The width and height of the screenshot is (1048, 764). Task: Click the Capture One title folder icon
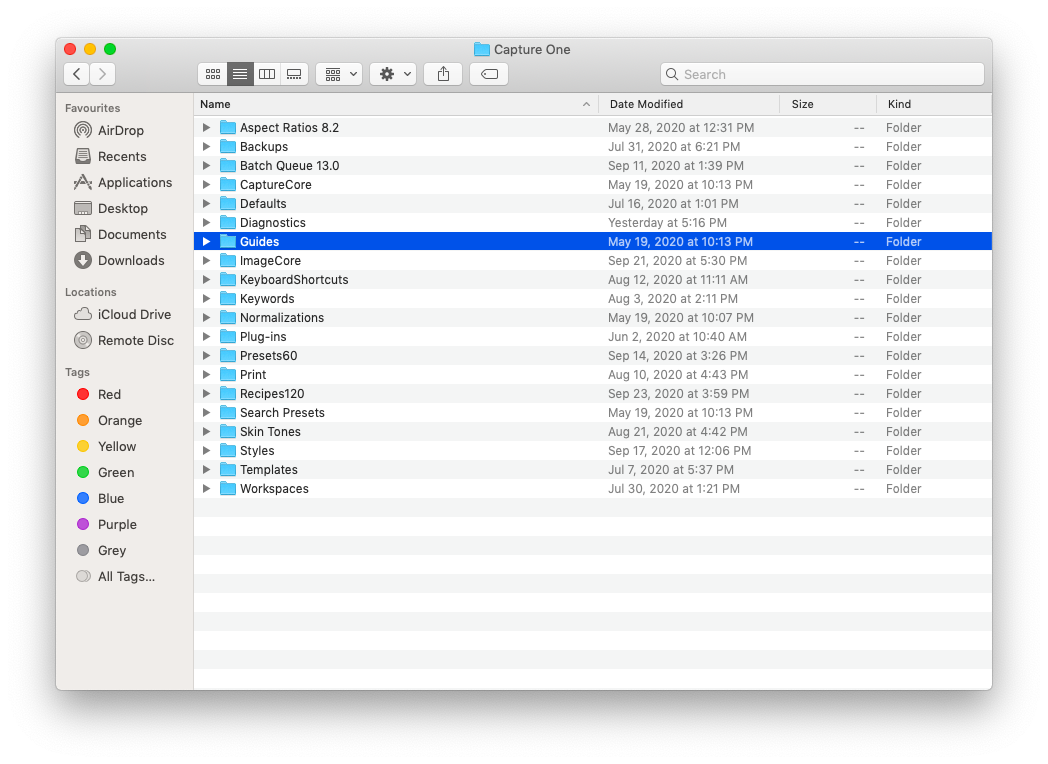481,49
